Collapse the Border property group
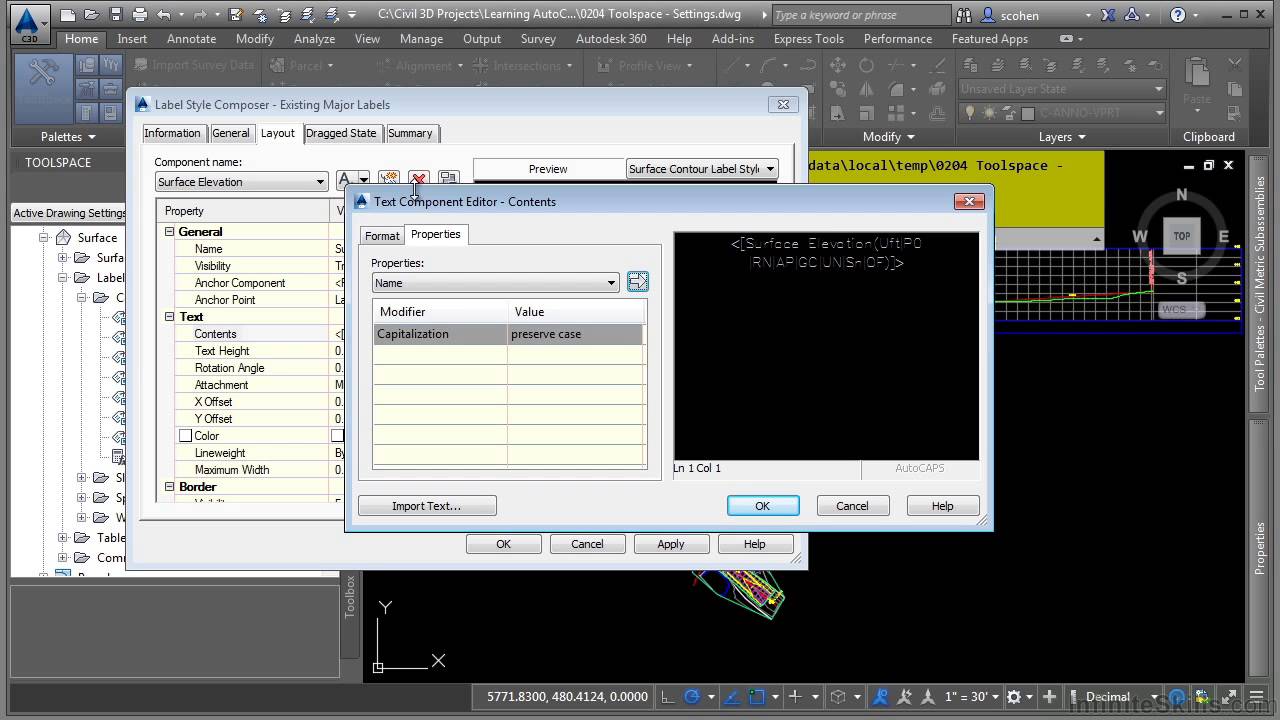The height and width of the screenshot is (720, 1280). [x=170, y=487]
